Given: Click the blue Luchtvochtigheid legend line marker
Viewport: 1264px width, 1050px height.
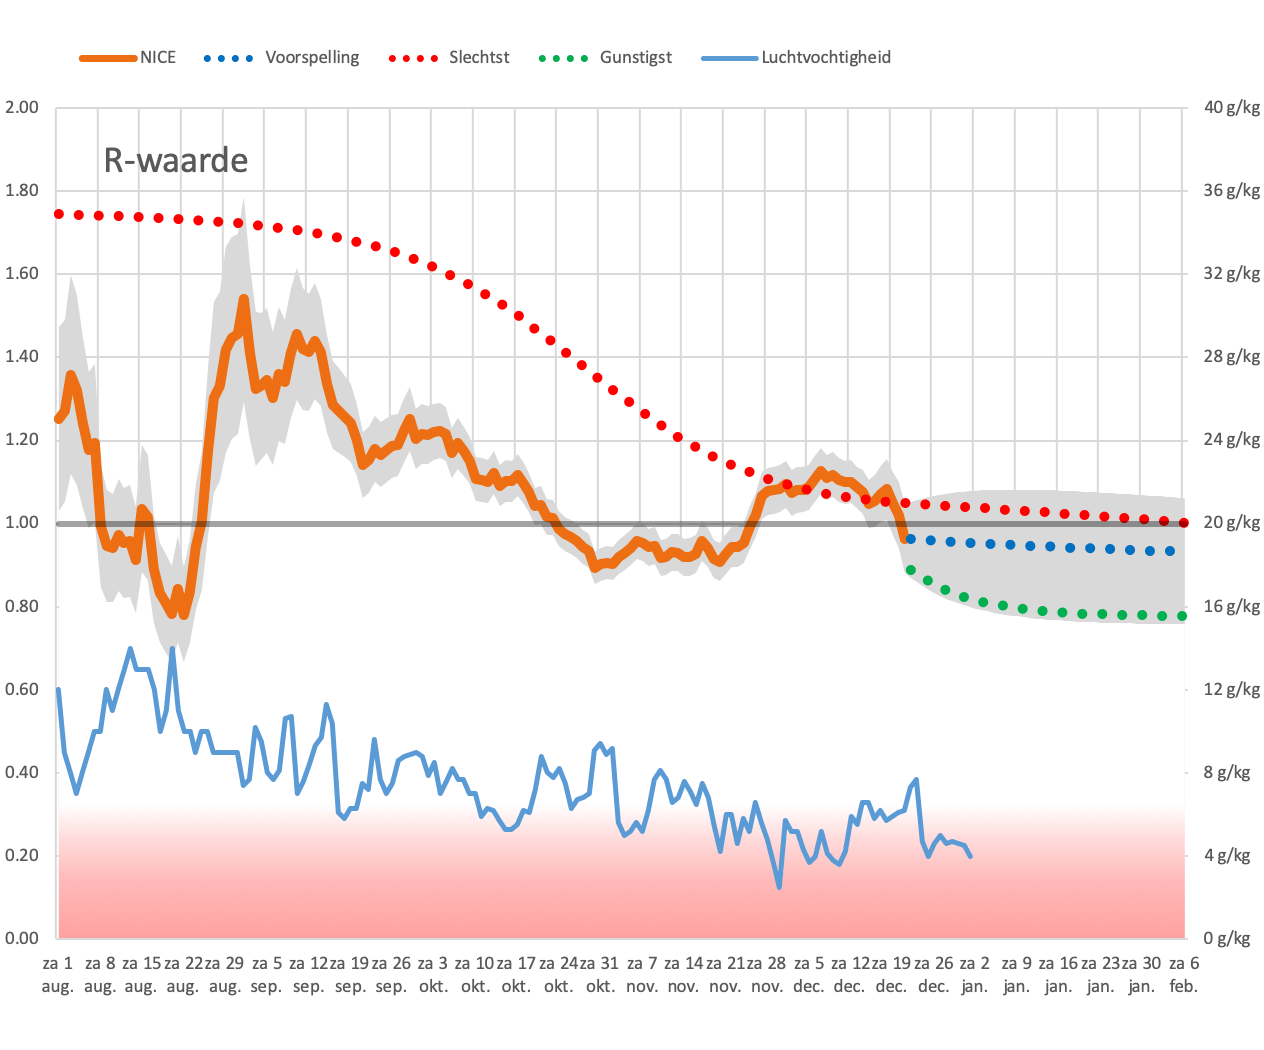Looking at the screenshot, I should click(731, 58).
